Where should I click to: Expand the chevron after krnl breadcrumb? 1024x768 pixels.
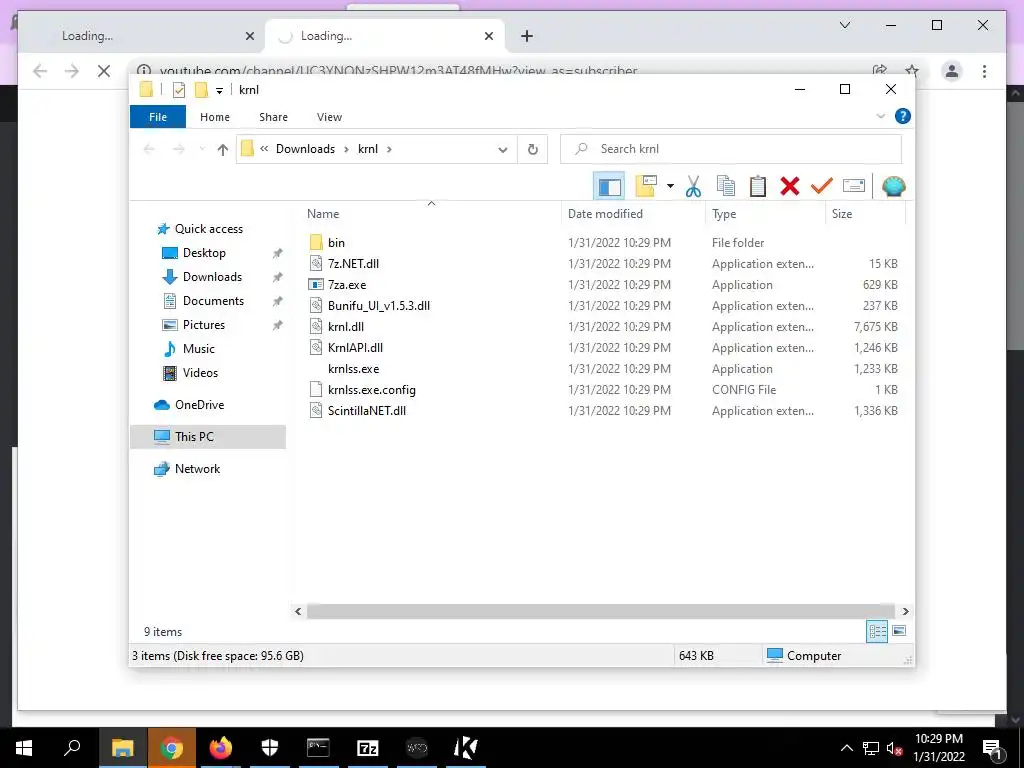click(389, 150)
